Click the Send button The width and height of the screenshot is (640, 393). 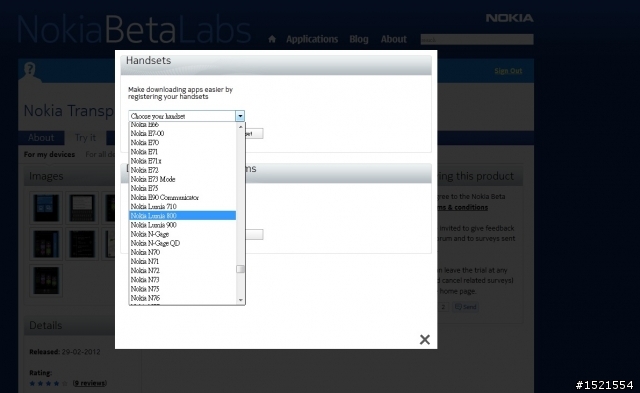click(465, 307)
